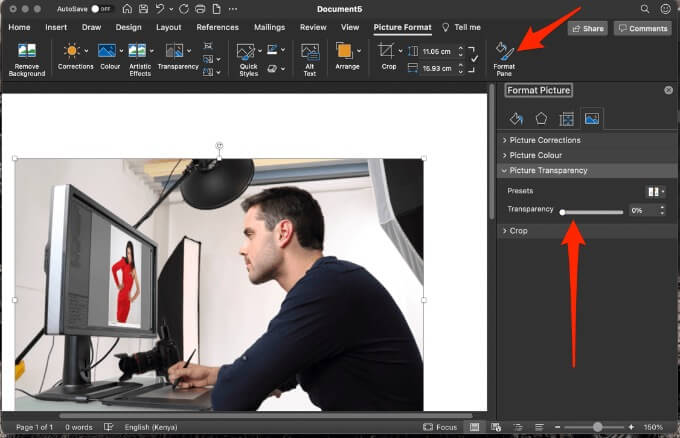Click the Transparency slider handle
Screen dimensions: 680x438
[x=562, y=211]
